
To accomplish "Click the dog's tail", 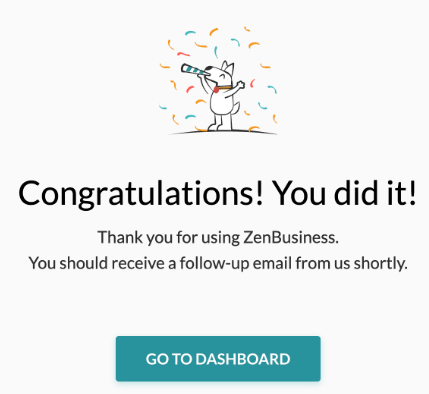I will click(x=236, y=109).
